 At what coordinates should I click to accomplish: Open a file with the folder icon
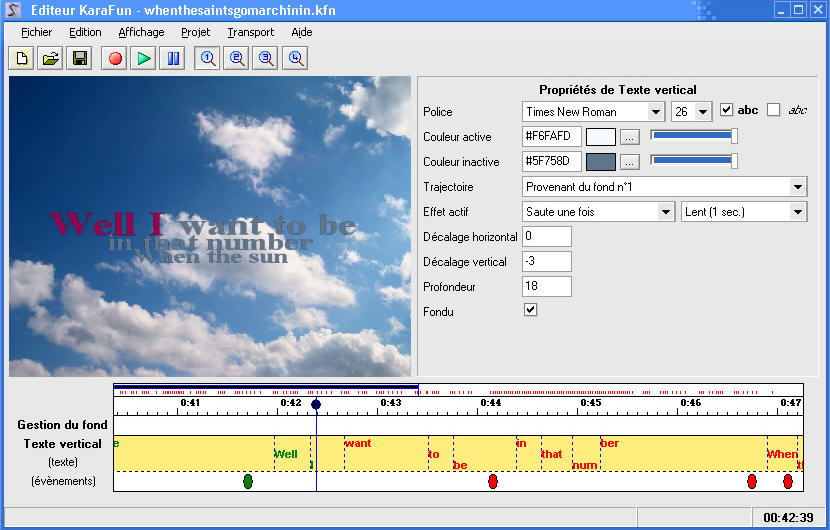tap(49, 59)
